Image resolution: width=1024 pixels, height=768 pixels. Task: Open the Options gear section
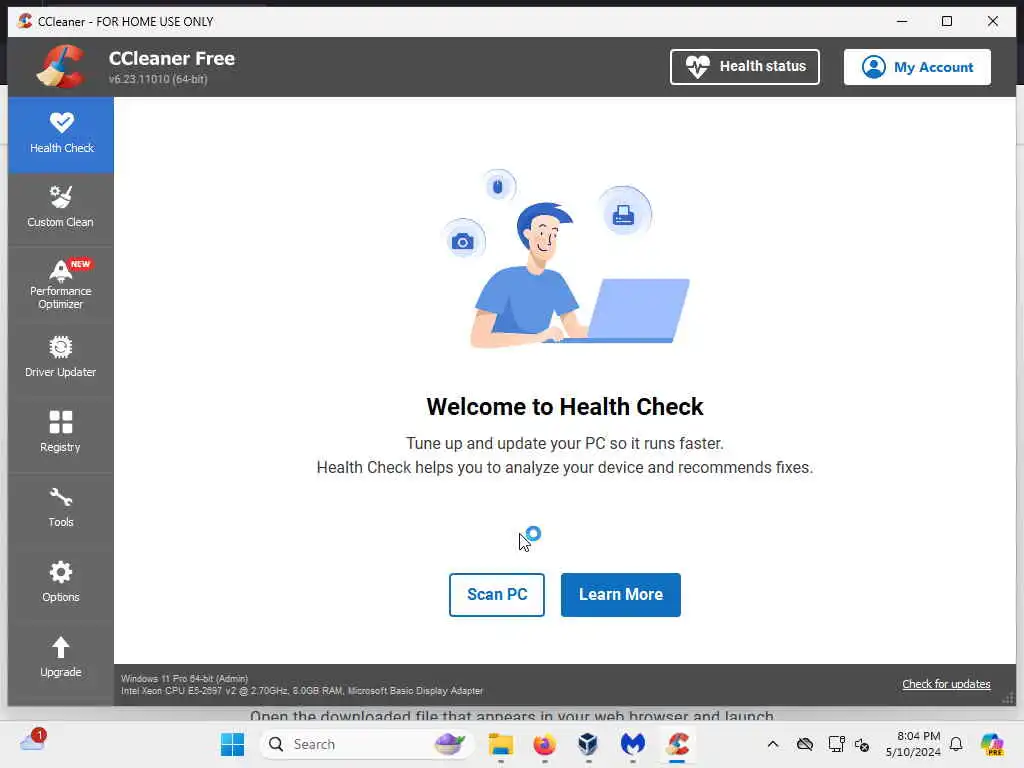click(61, 582)
